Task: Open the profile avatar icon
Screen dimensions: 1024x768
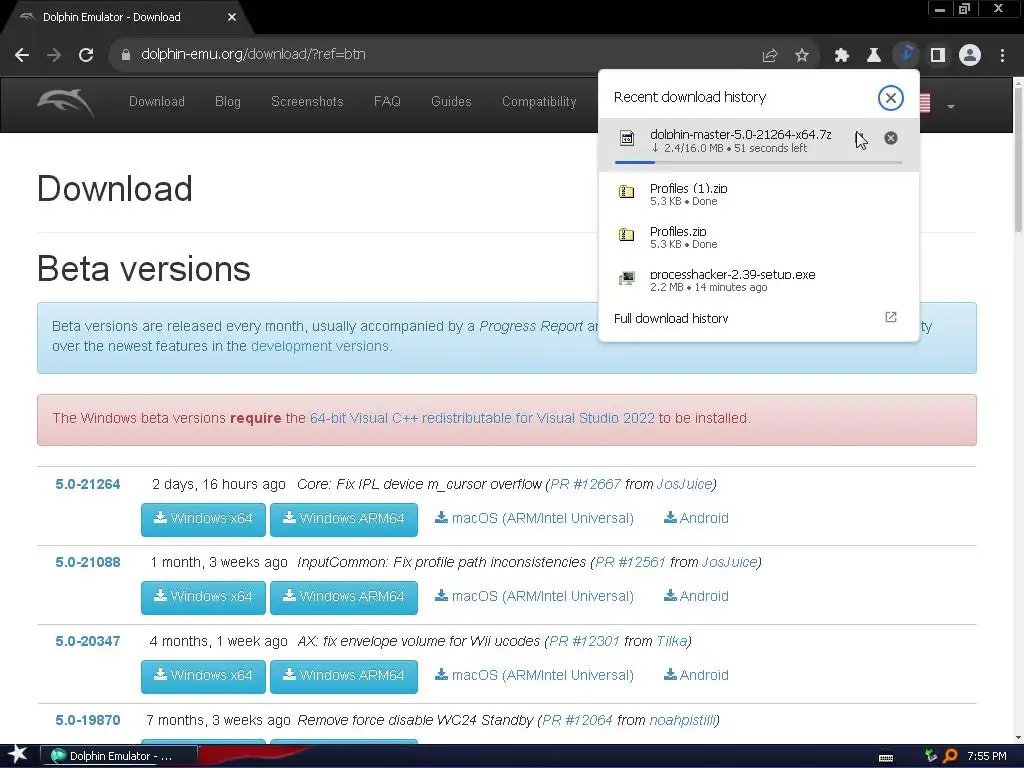Action: [x=970, y=56]
